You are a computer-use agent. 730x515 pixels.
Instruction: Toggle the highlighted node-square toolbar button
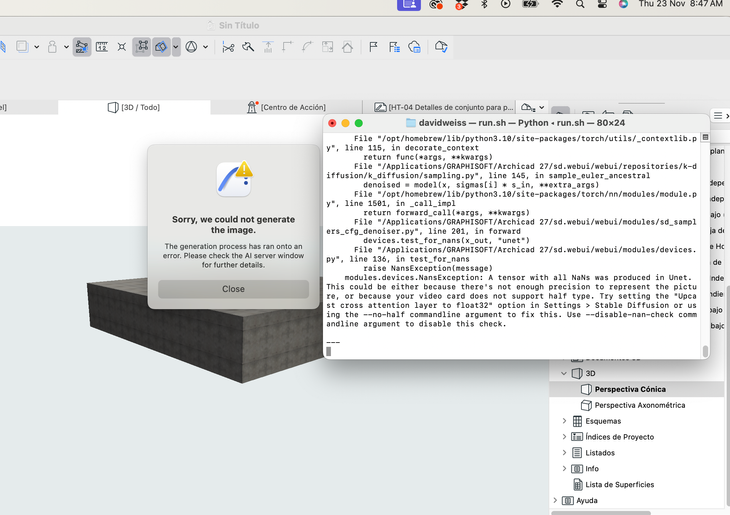[142, 47]
